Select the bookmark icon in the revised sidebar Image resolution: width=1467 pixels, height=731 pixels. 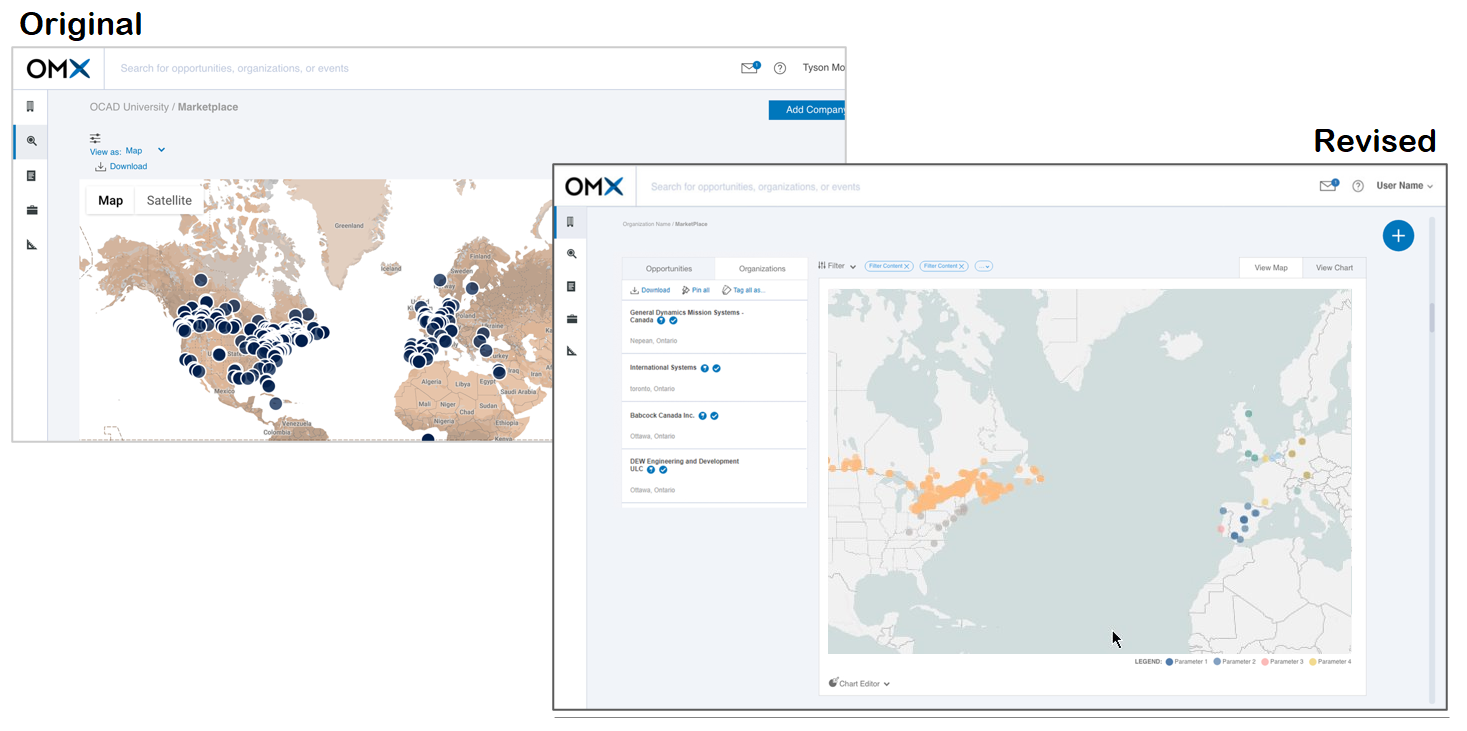coord(570,222)
